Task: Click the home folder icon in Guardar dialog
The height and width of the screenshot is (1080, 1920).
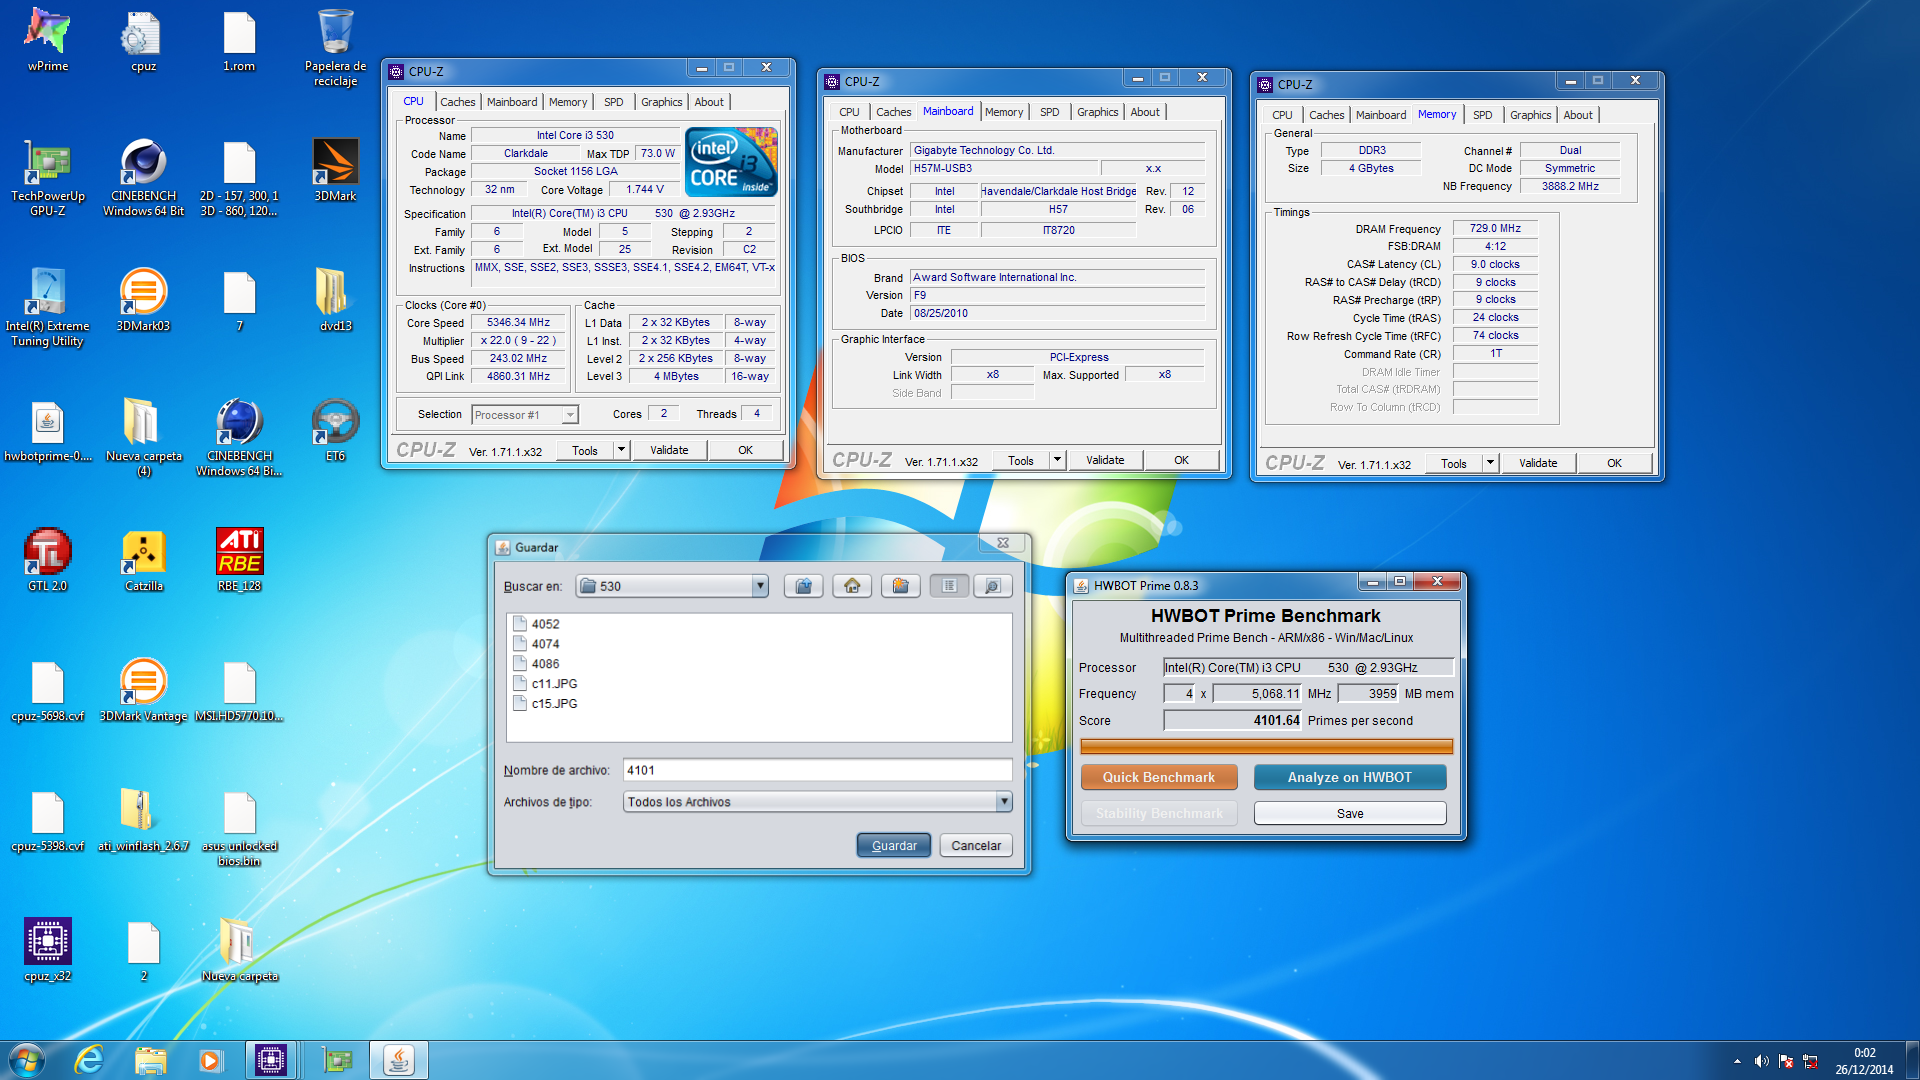Action: pyautogui.click(x=852, y=586)
